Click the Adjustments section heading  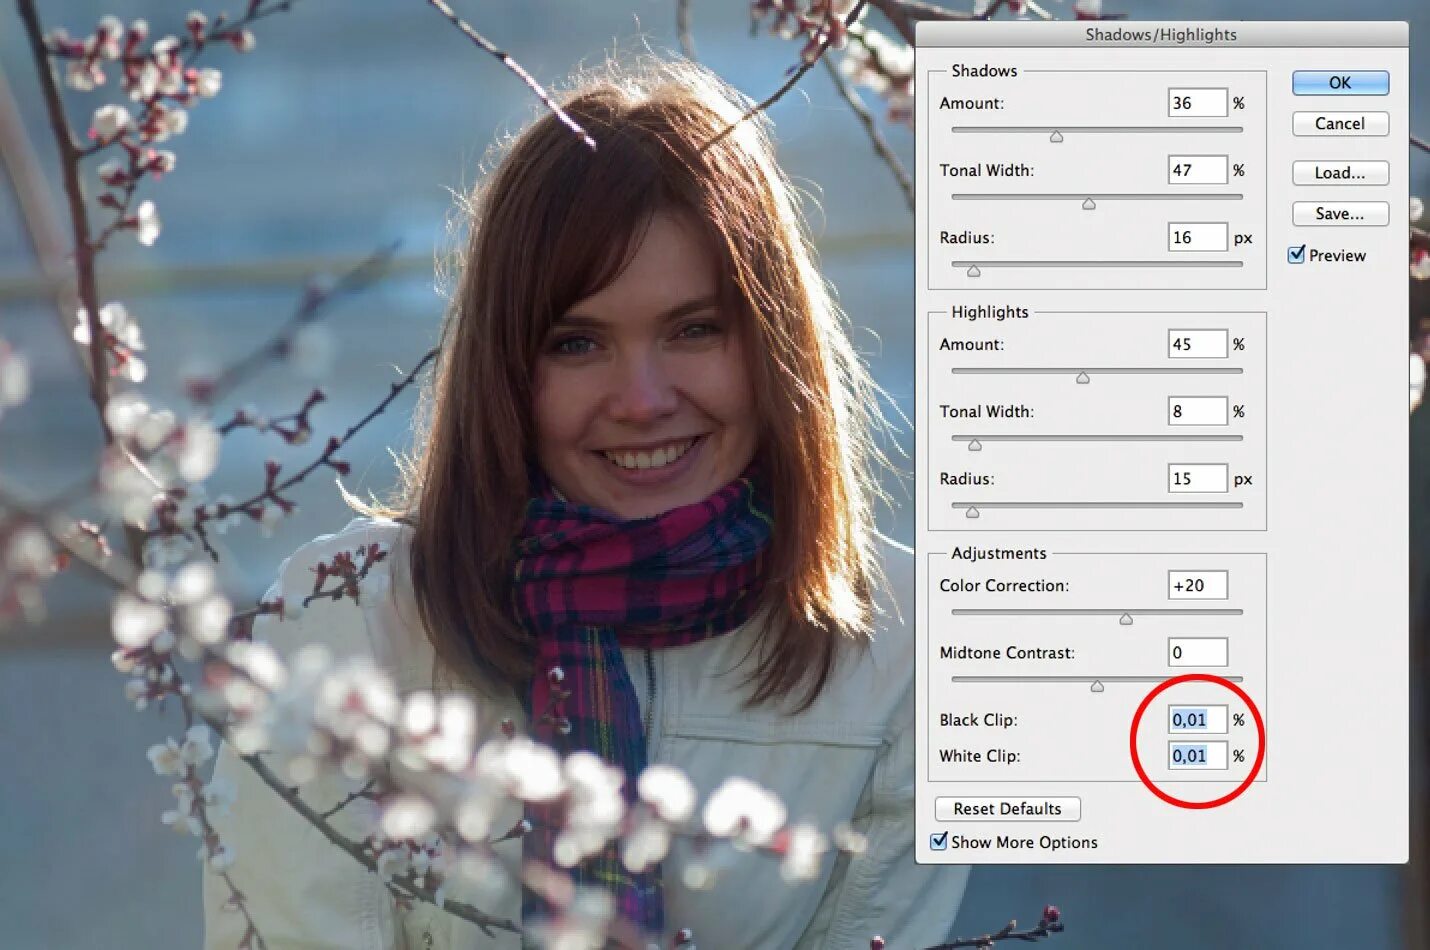(x=999, y=553)
